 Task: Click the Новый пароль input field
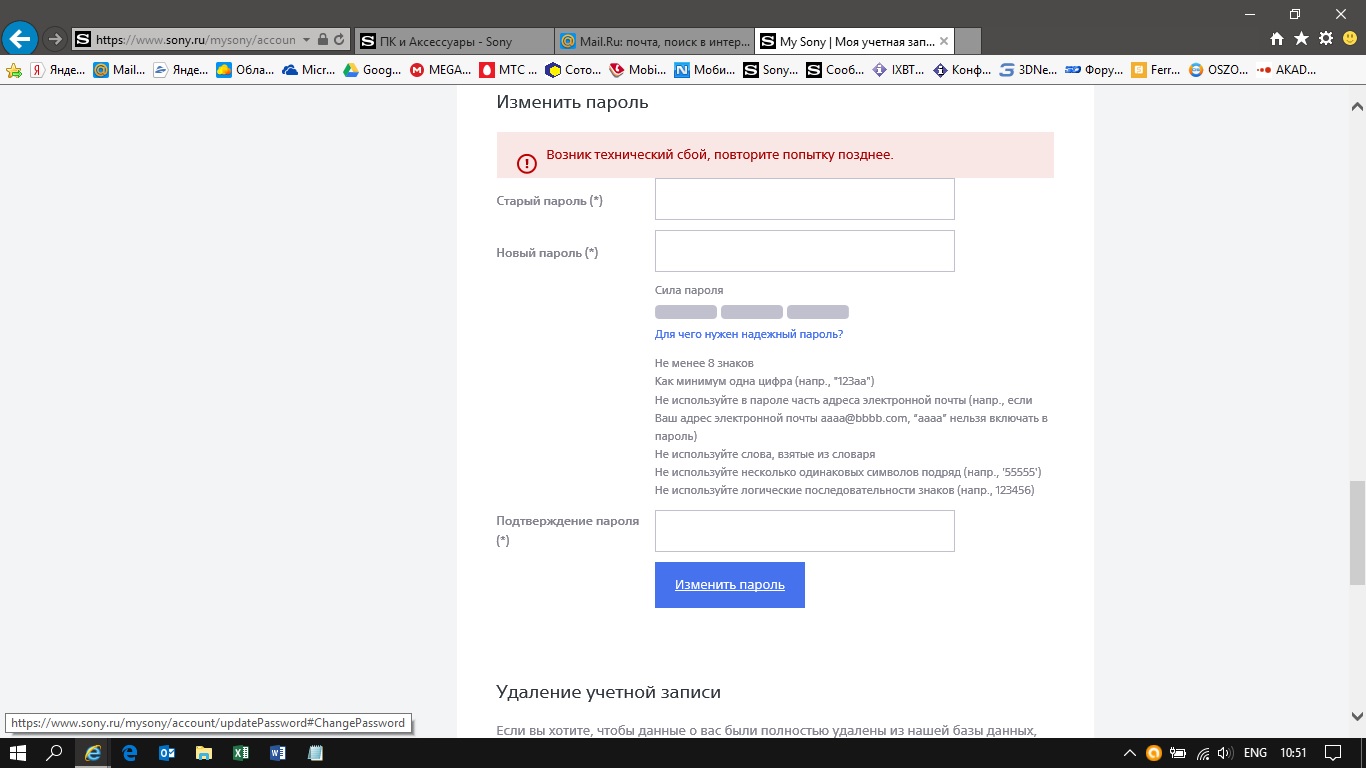805,251
